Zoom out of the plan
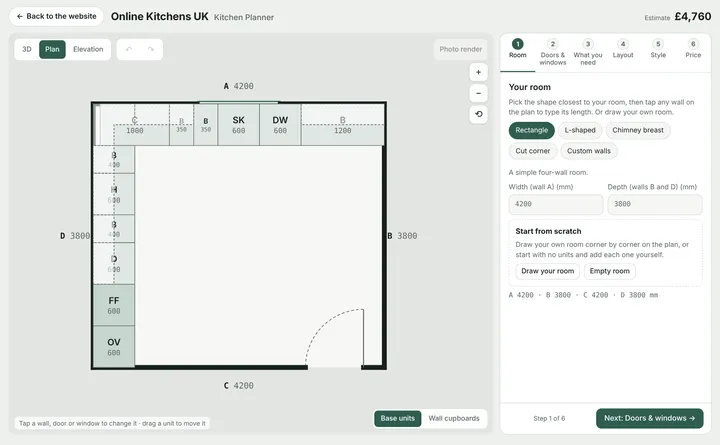The image size is (720, 445). click(478, 93)
